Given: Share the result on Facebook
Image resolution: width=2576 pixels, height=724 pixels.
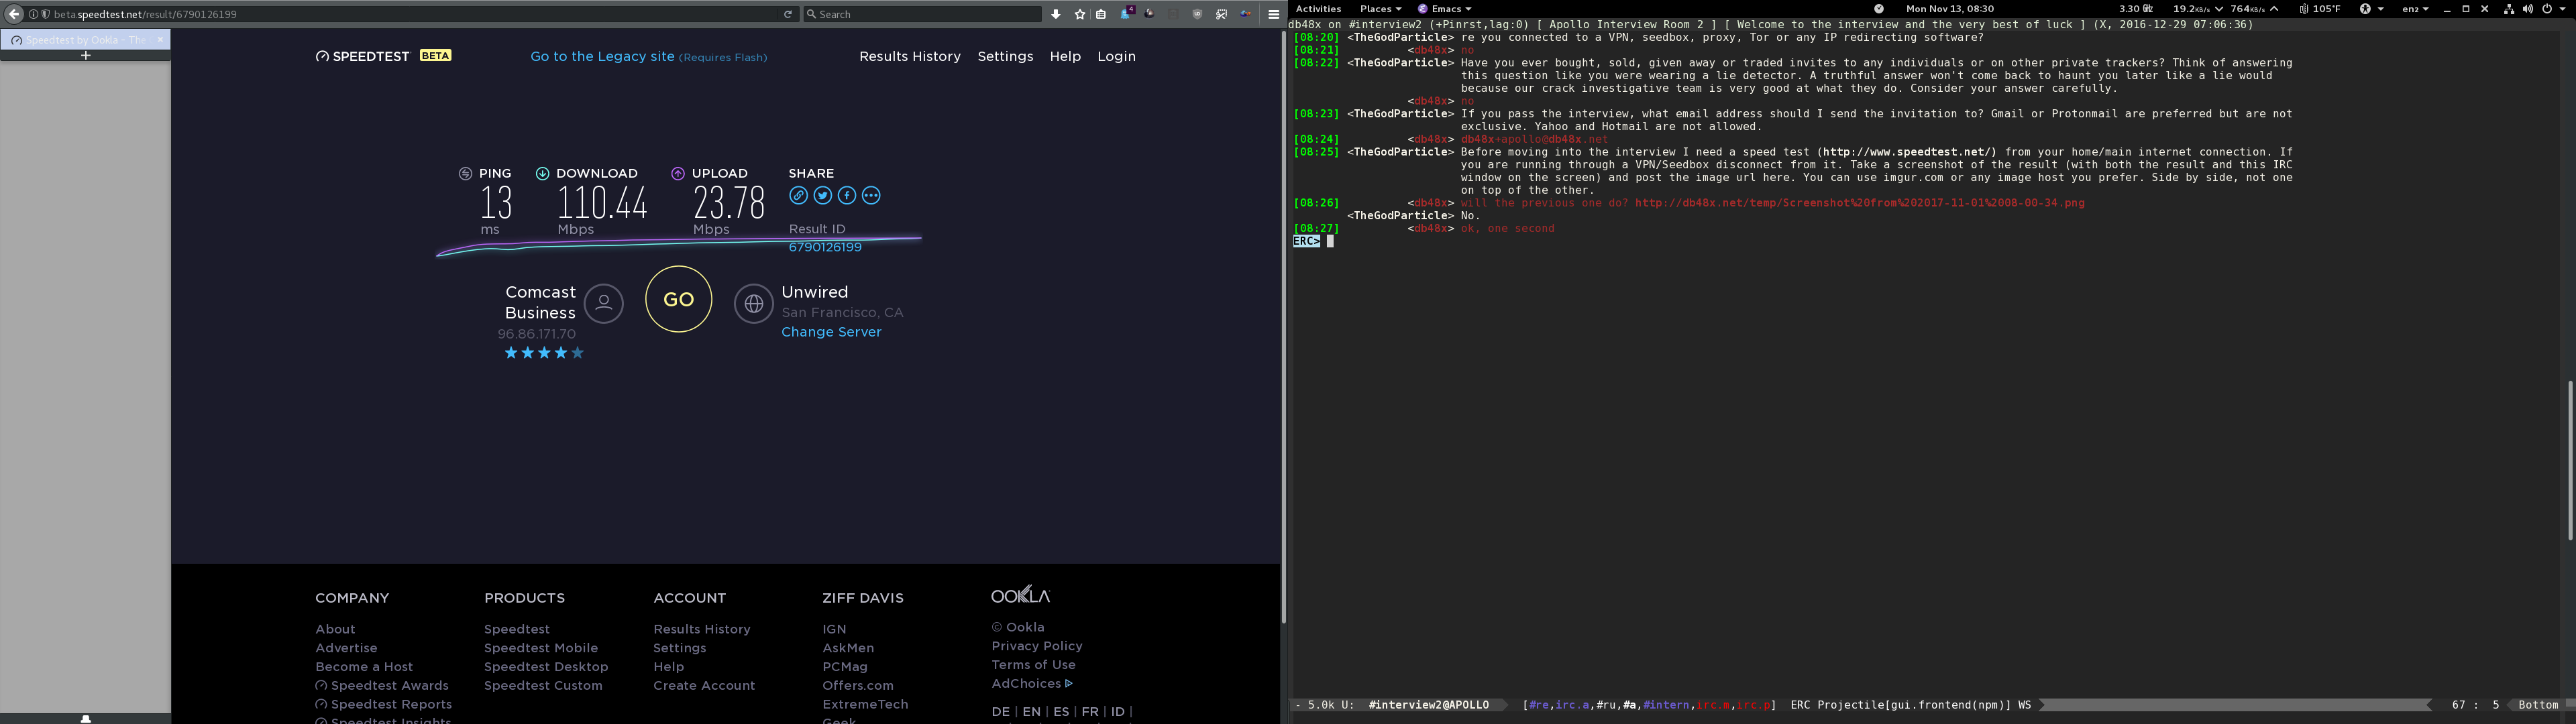Looking at the screenshot, I should tap(847, 196).
